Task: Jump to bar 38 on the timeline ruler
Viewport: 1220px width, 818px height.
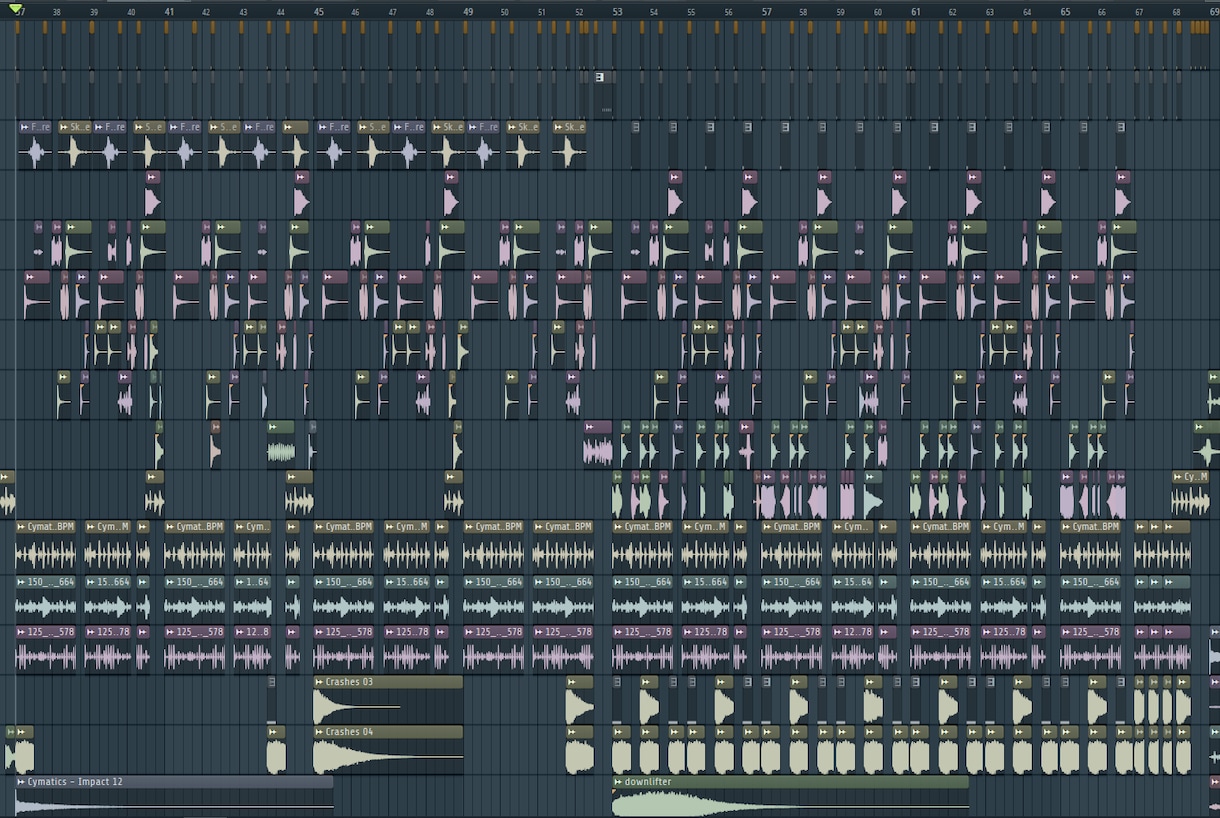Action: [x=56, y=12]
